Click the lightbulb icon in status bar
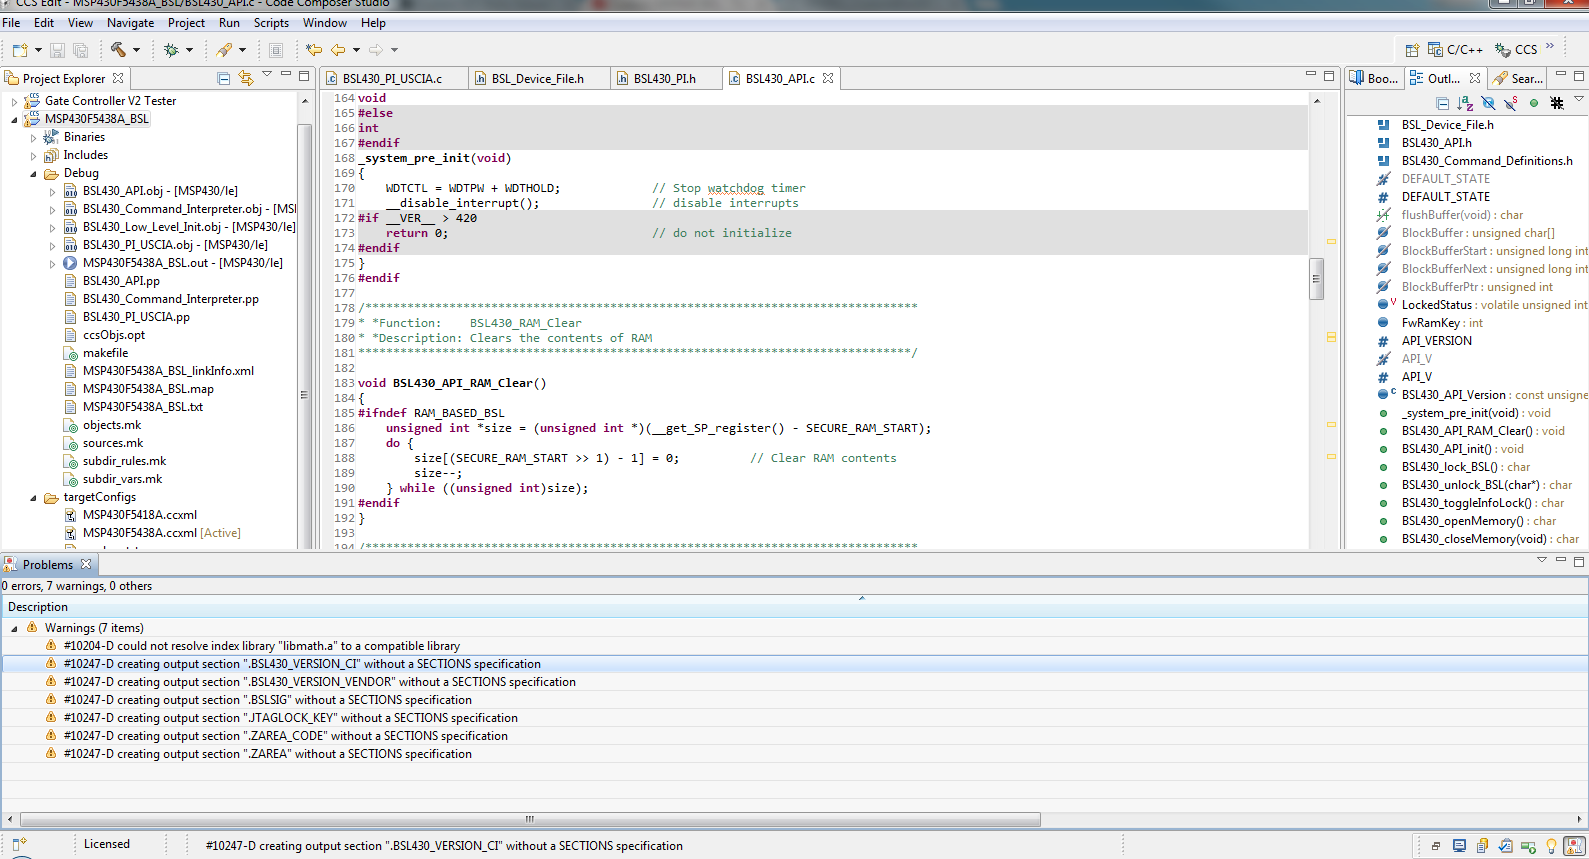Image resolution: width=1589 pixels, height=859 pixels. click(x=1551, y=846)
